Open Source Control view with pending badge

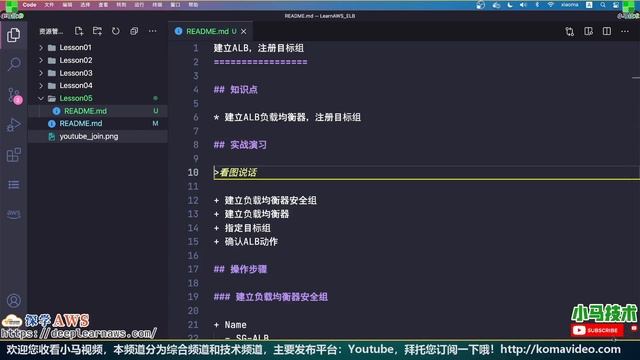click(14, 96)
